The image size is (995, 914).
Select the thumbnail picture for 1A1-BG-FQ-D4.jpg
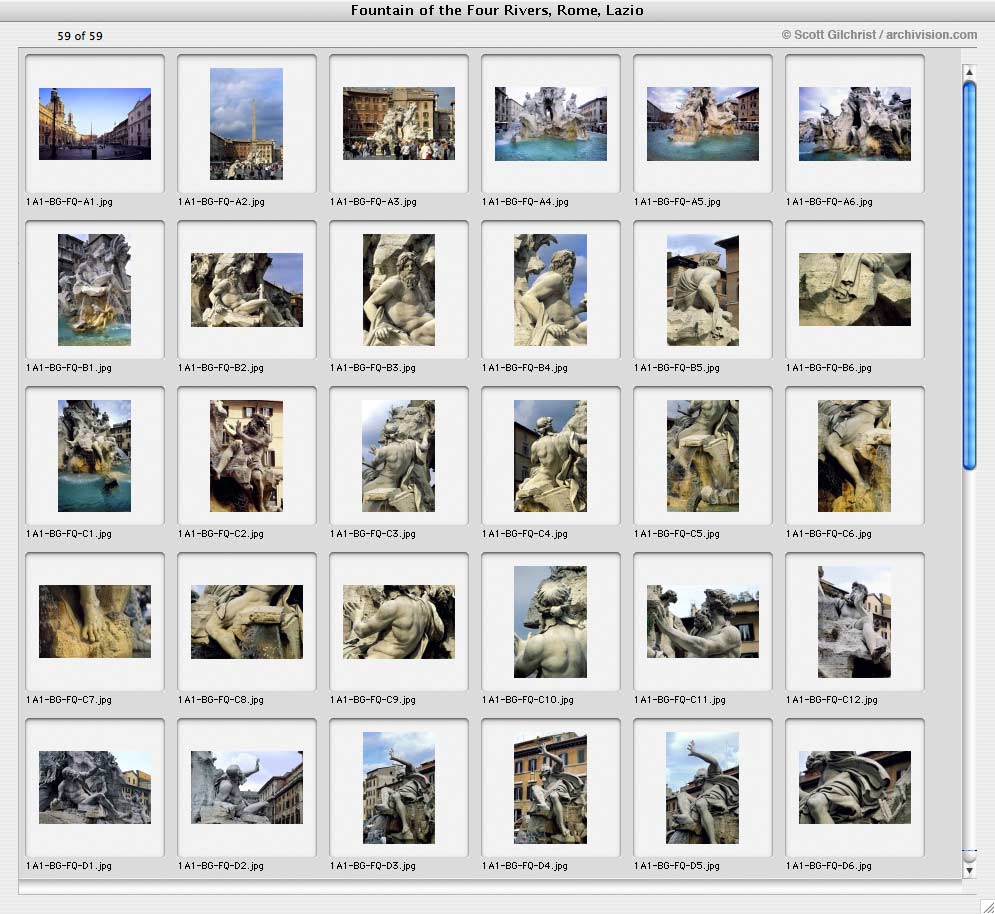tap(550, 788)
